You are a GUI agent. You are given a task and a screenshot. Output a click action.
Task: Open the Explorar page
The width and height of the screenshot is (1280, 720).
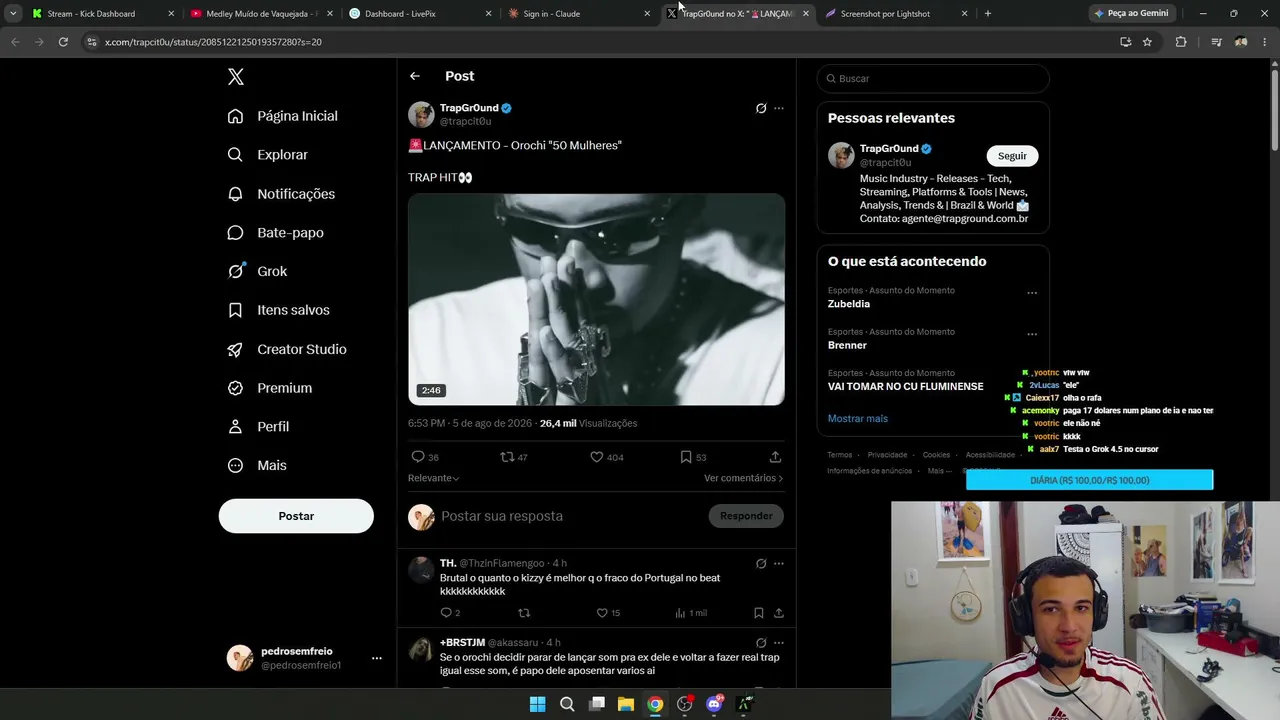[268, 155]
